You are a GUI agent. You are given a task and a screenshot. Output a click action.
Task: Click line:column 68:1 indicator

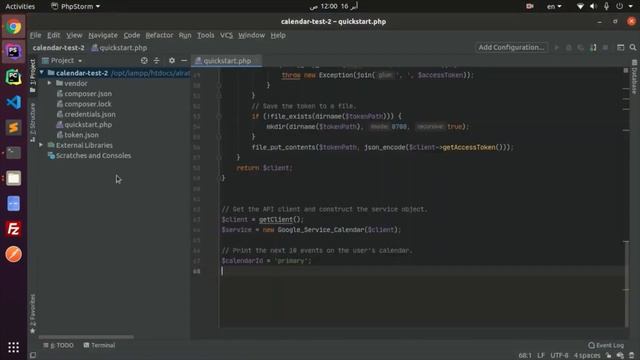tap(525, 356)
